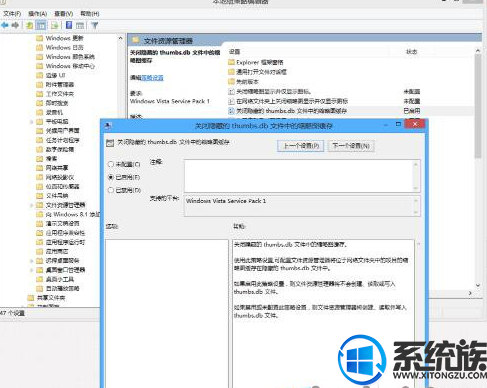Open the 操作(A) menu

click(x=37, y=14)
